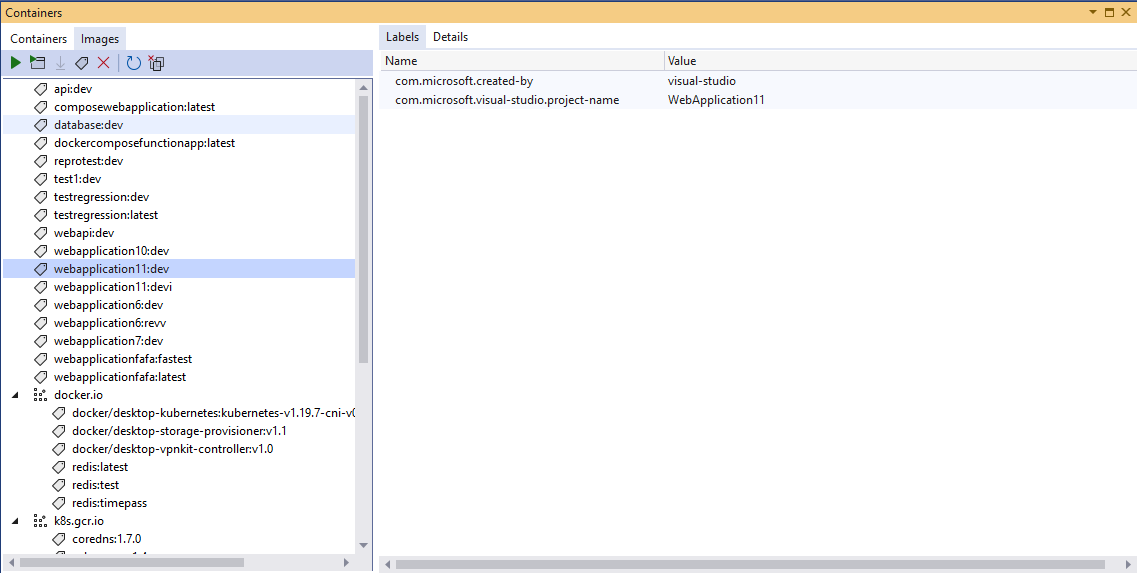Select the webapplicationfafa:latest image
This screenshot has width=1137, height=573.
coord(120,377)
